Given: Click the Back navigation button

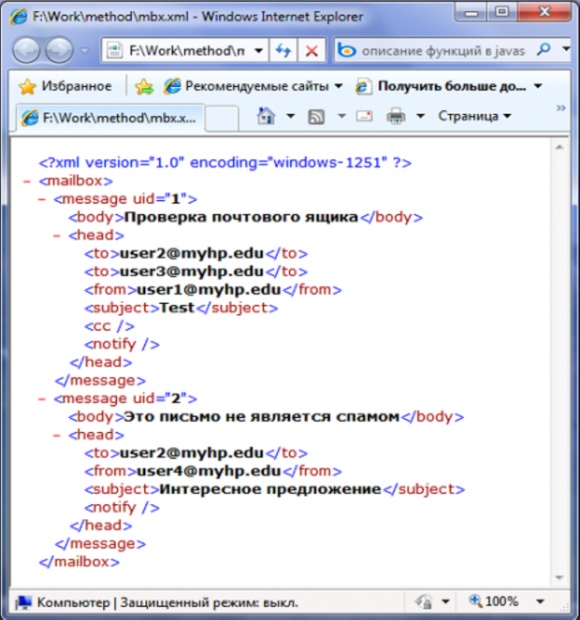Looking at the screenshot, I should point(26,51).
